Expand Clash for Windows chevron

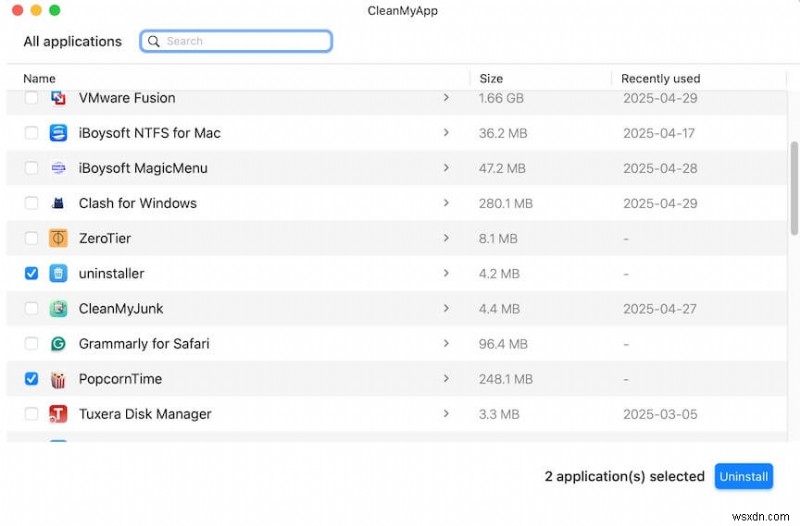click(446, 203)
